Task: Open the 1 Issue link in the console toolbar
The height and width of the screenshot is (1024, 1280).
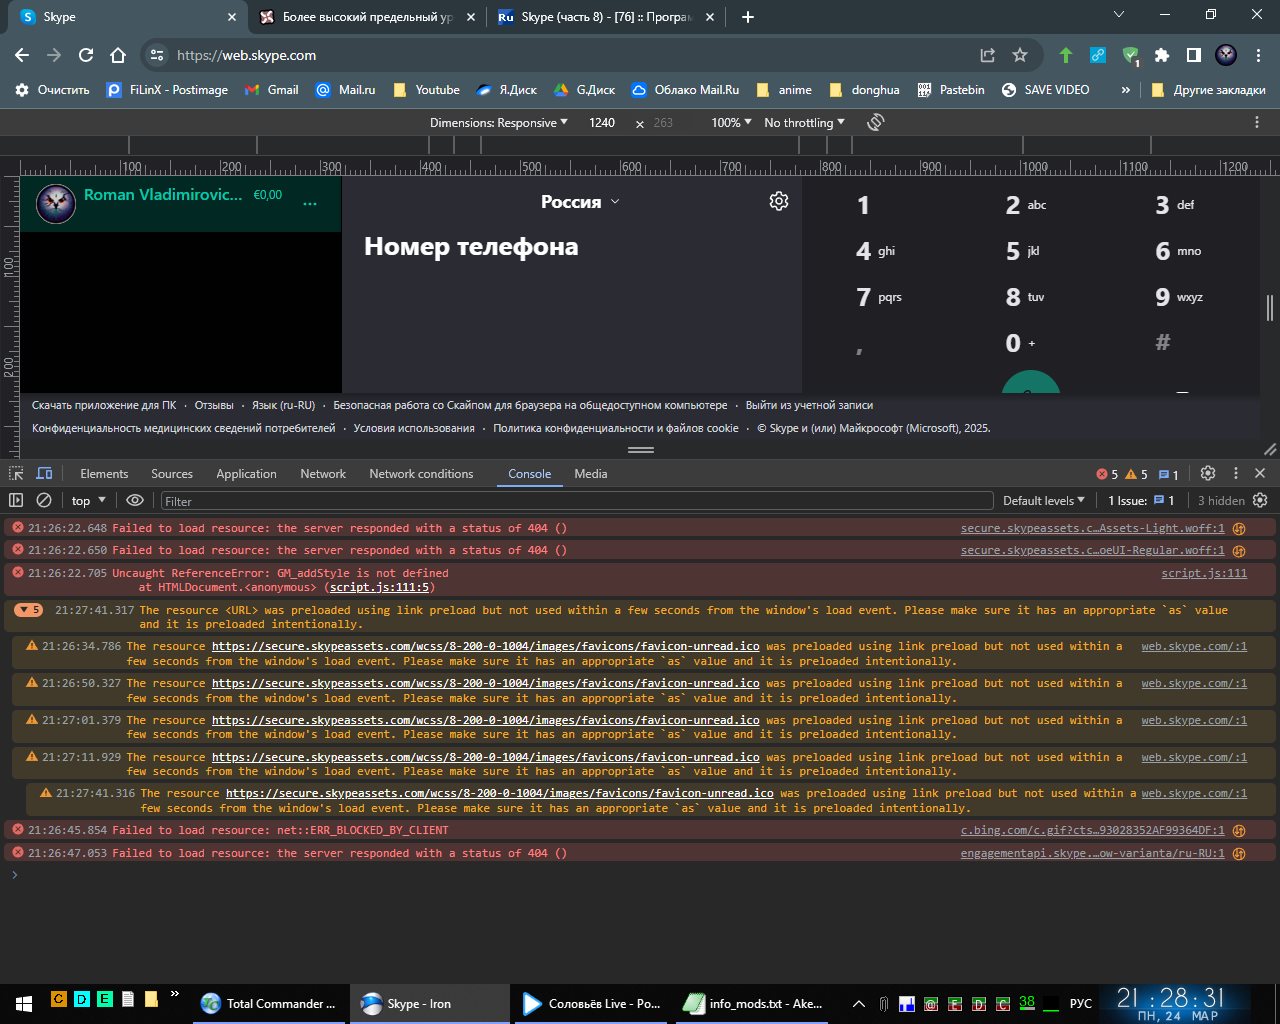Action: click(x=1141, y=500)
